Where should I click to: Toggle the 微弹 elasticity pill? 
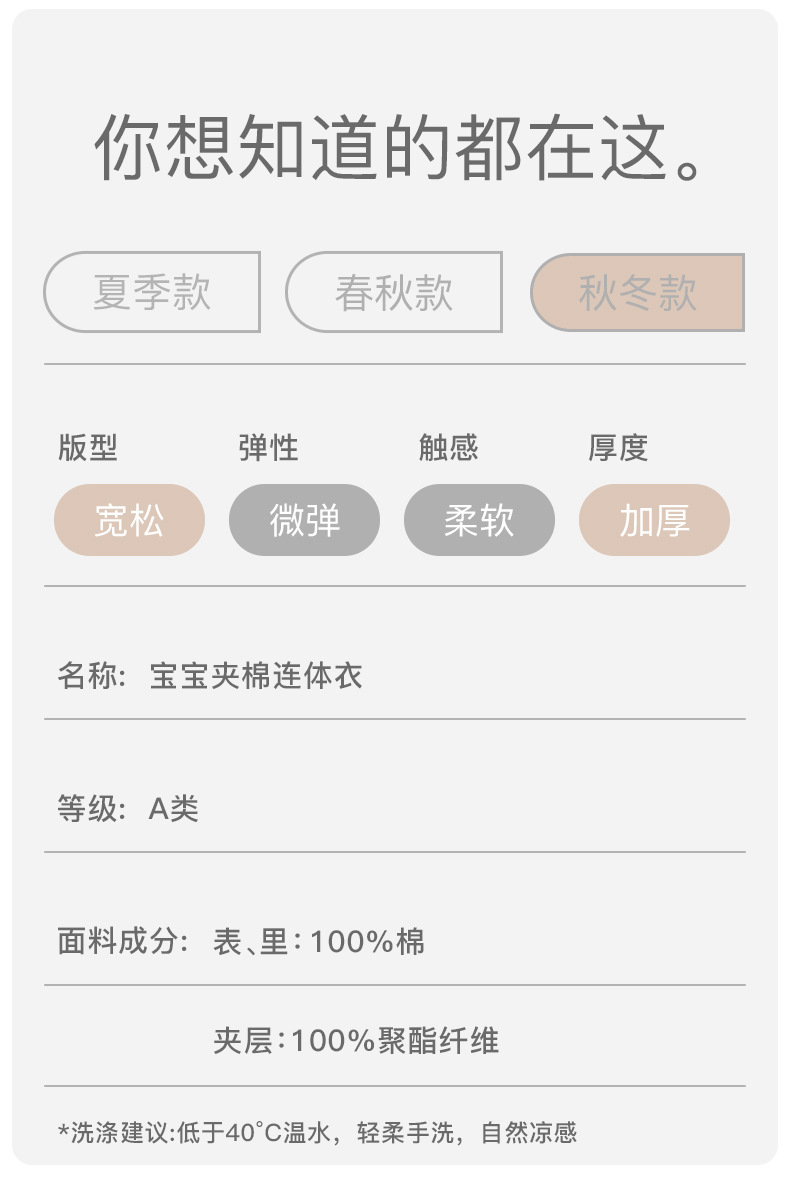(304, 520)
